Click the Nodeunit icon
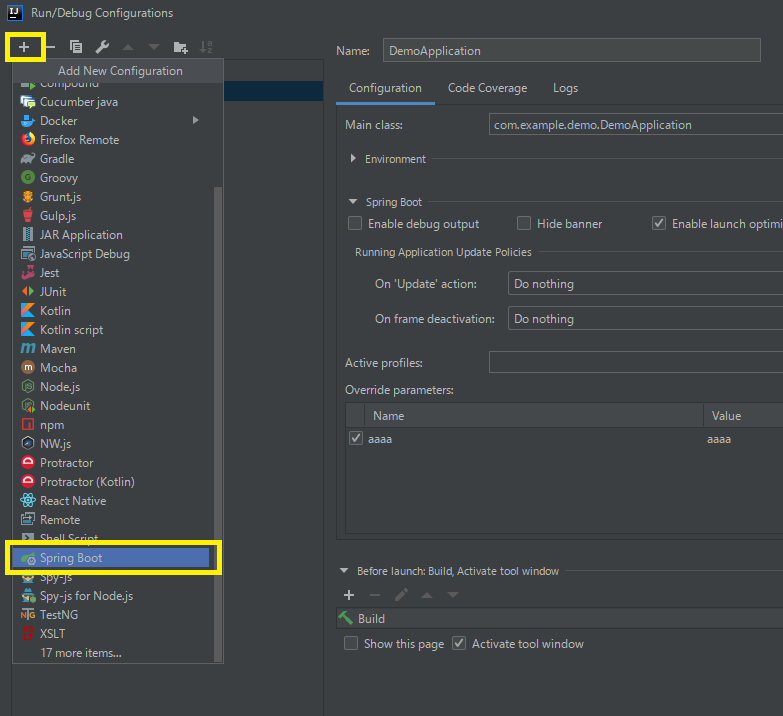 28,405
